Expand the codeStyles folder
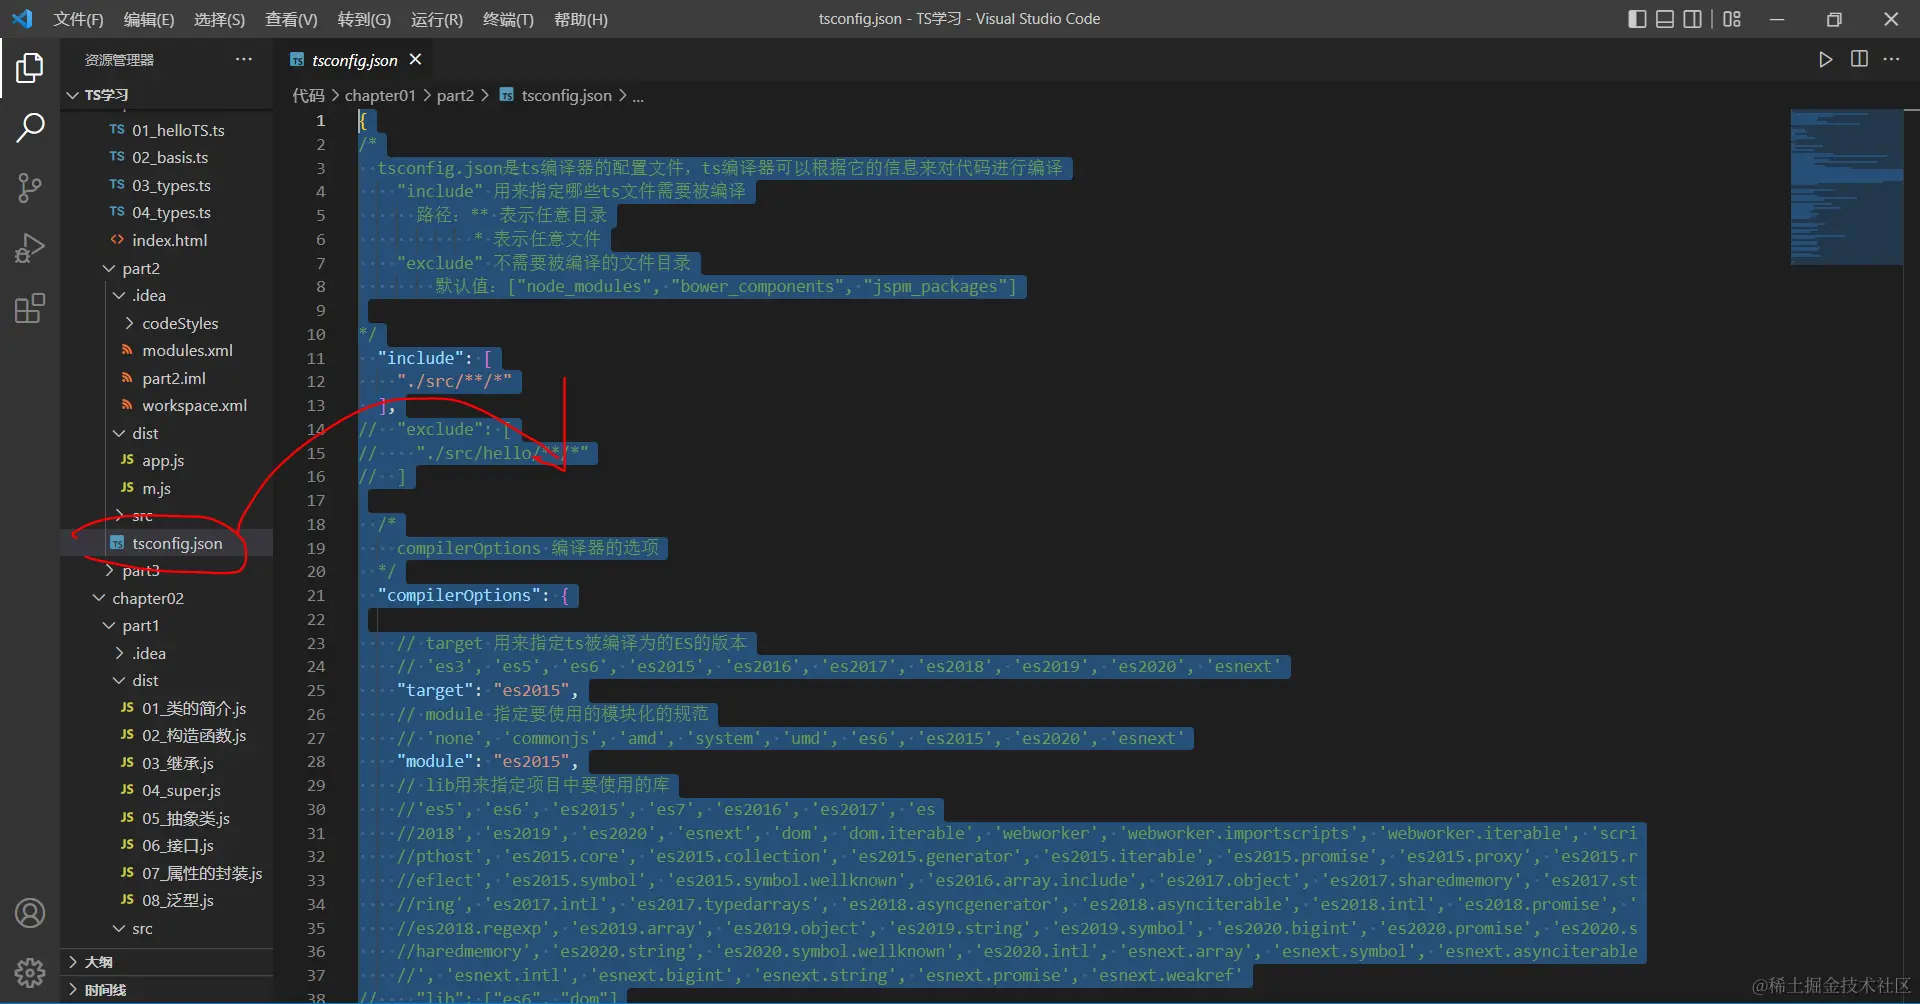1920x1004 pixels. pos(180,323)
